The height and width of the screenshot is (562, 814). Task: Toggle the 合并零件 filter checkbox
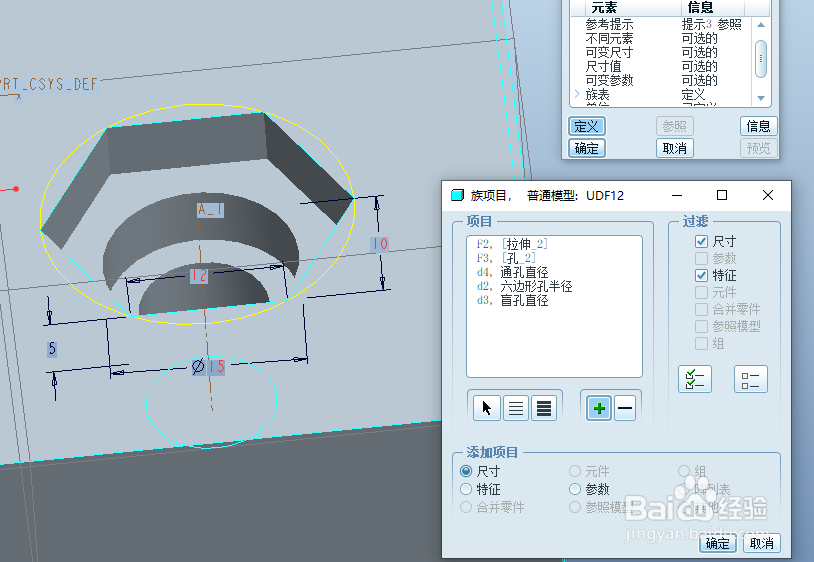pos(701,309)
